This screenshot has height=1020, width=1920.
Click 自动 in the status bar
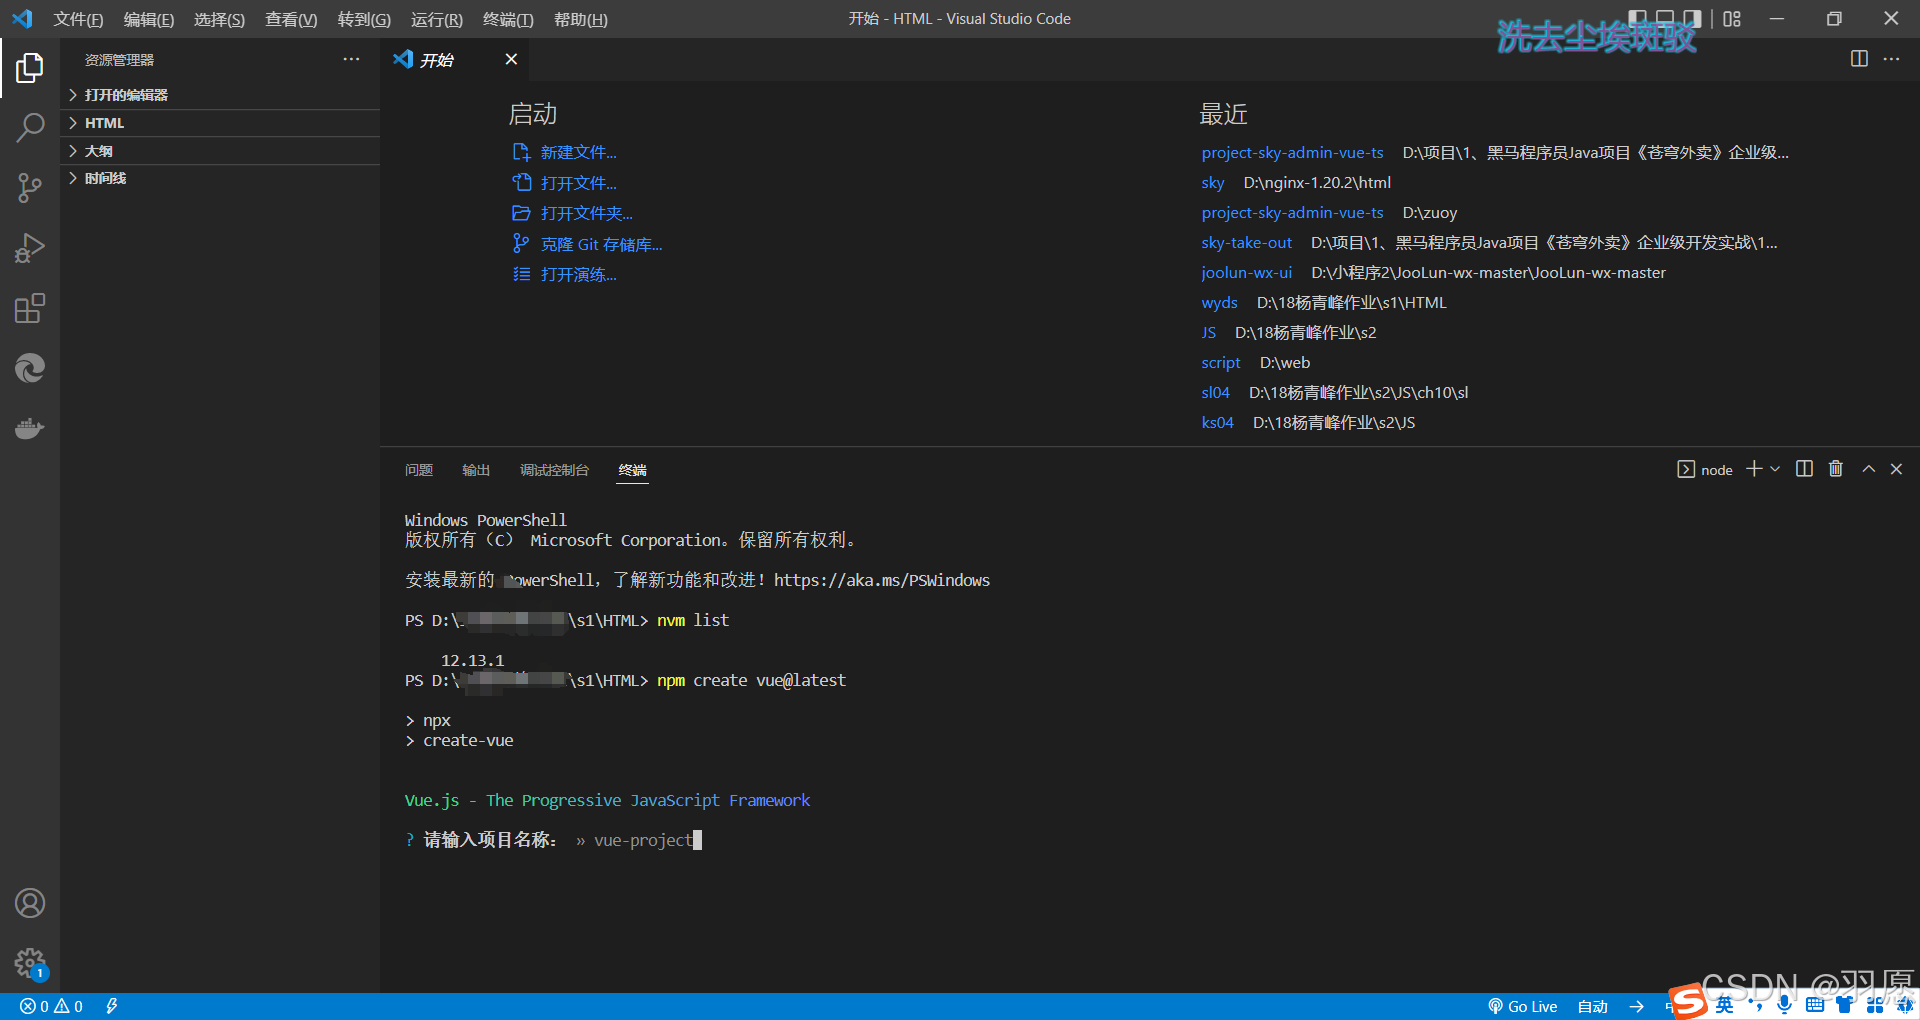[x=1592, y=1006]
